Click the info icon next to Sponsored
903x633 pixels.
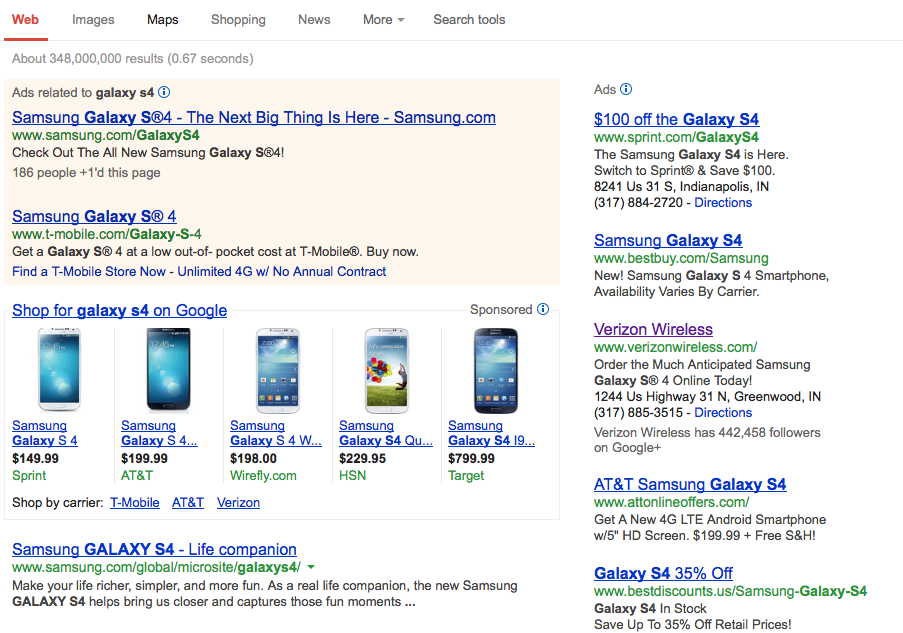543,310
